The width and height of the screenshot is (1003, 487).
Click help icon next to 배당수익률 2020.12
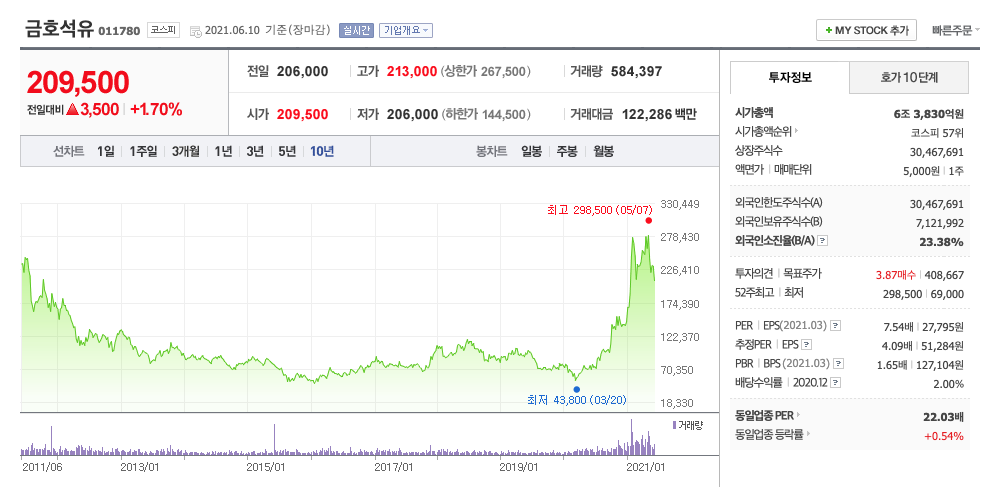click(x=835, y=383)
